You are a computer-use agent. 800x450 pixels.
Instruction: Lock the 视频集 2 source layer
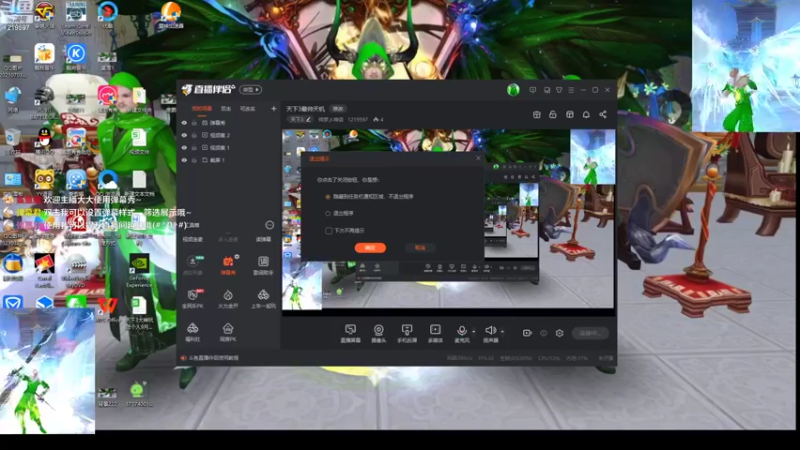(194, 135)
